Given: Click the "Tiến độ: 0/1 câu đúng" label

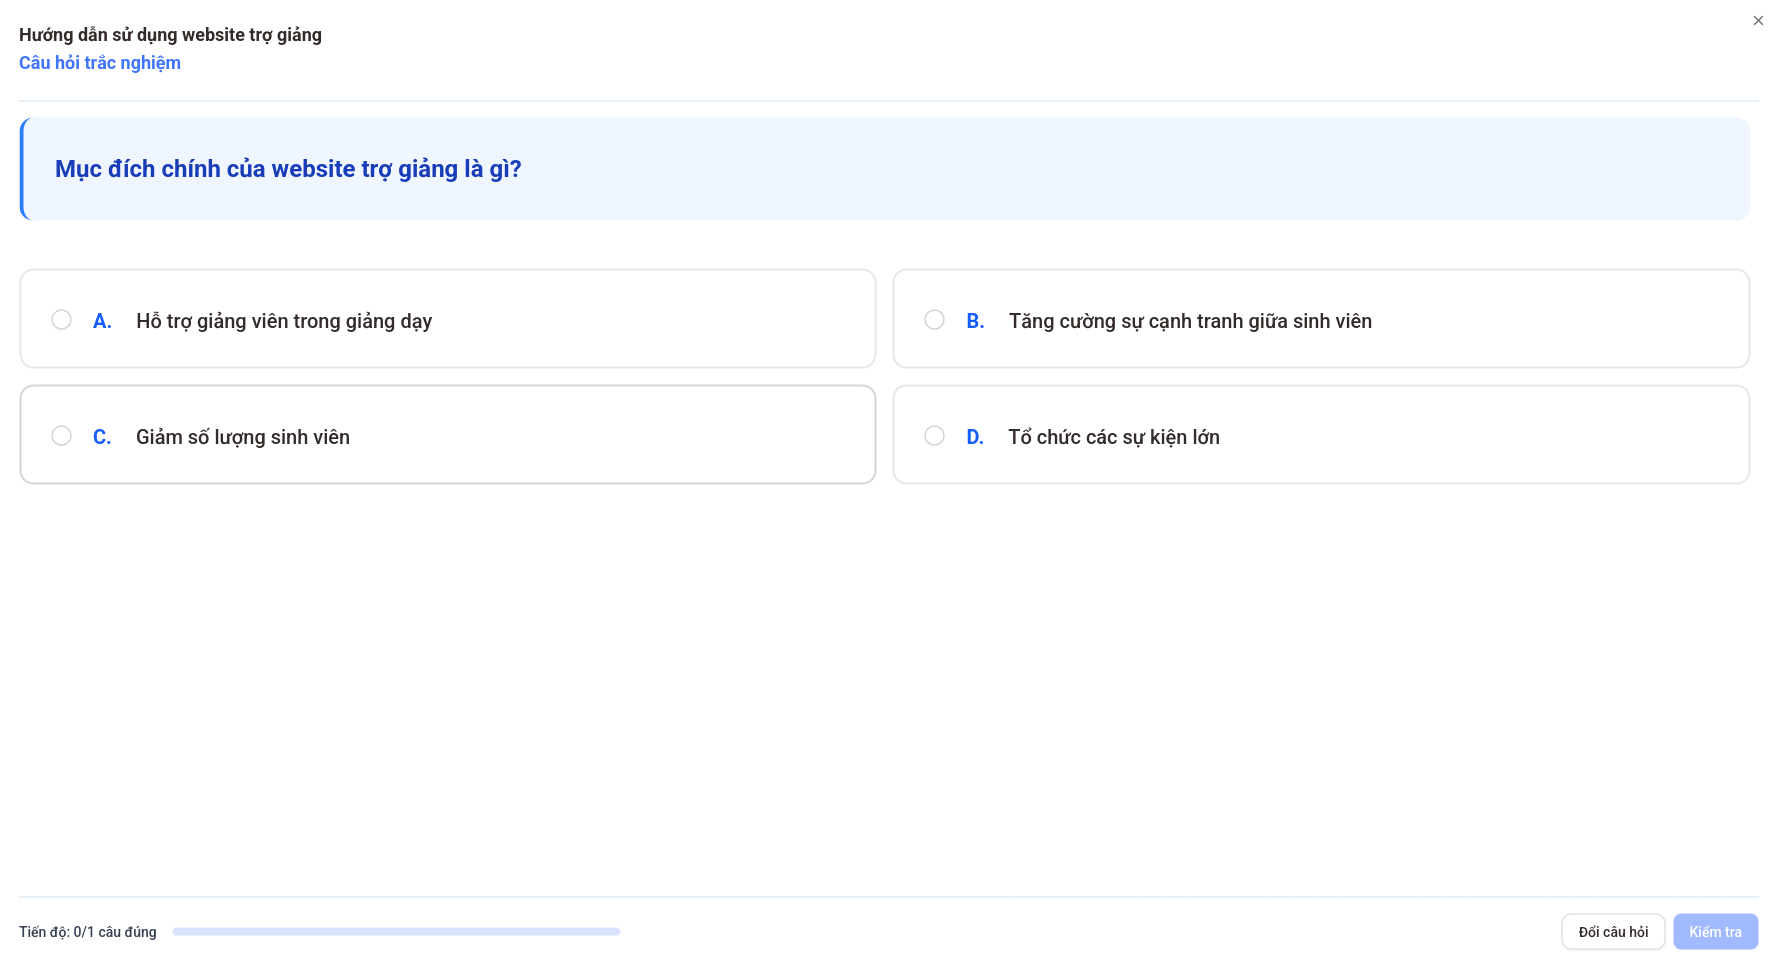Looking at the screenshot, I should [x=88, y=932].
